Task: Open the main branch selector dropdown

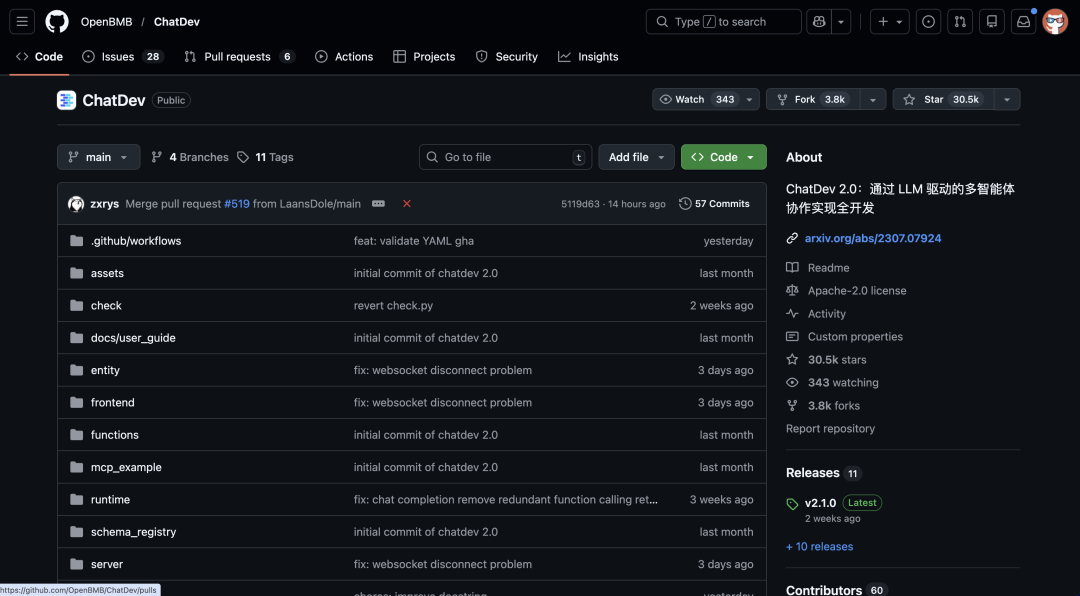Action: click(x=98, y=157)
